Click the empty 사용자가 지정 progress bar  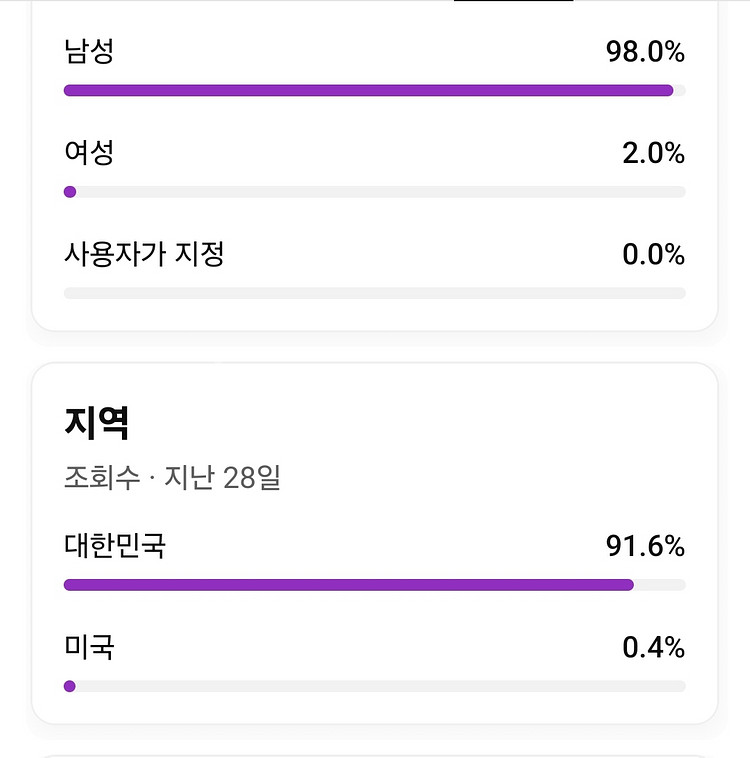tap(375, 293)
